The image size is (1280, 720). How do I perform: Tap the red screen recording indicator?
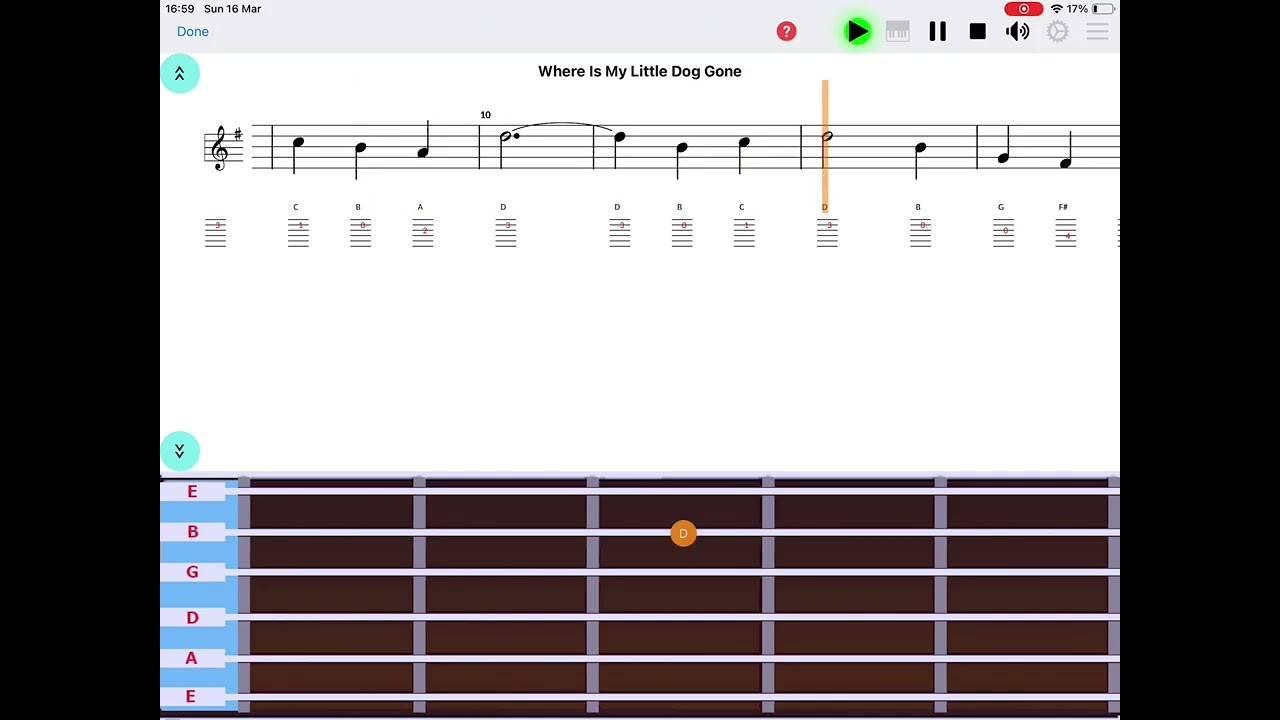pyautogui.click(x=1024, y=9)
